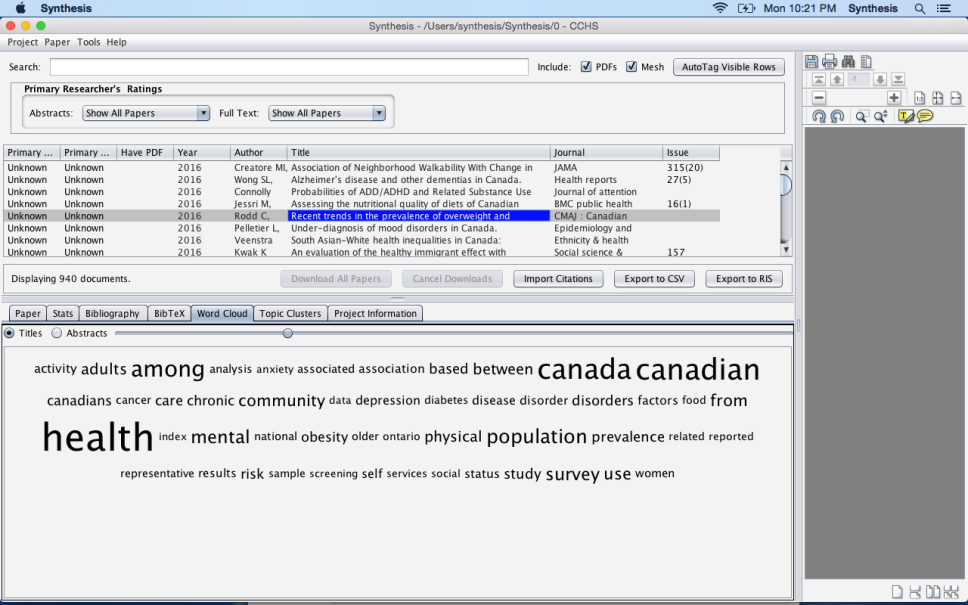968x605 pixels.
Task: Switch to the Paper tab
Action: (28, 314)
